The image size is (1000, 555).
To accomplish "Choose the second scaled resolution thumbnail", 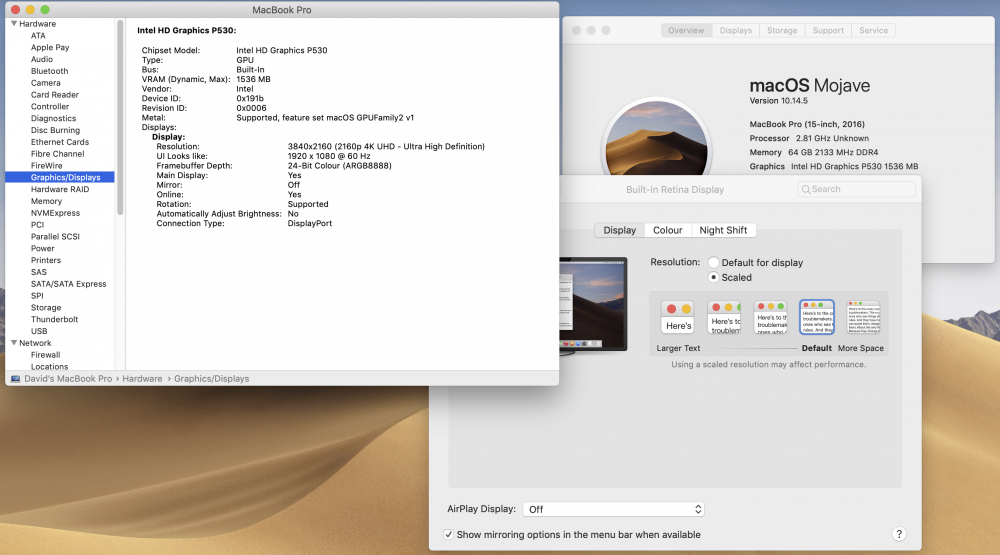I will 724,317.
